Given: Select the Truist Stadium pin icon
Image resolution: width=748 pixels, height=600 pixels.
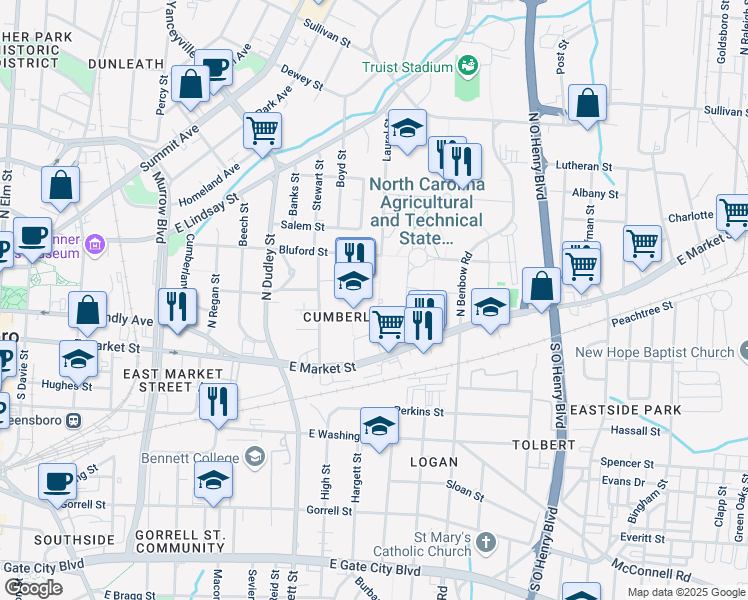Looking at the screenshot, I should [468, 66].
